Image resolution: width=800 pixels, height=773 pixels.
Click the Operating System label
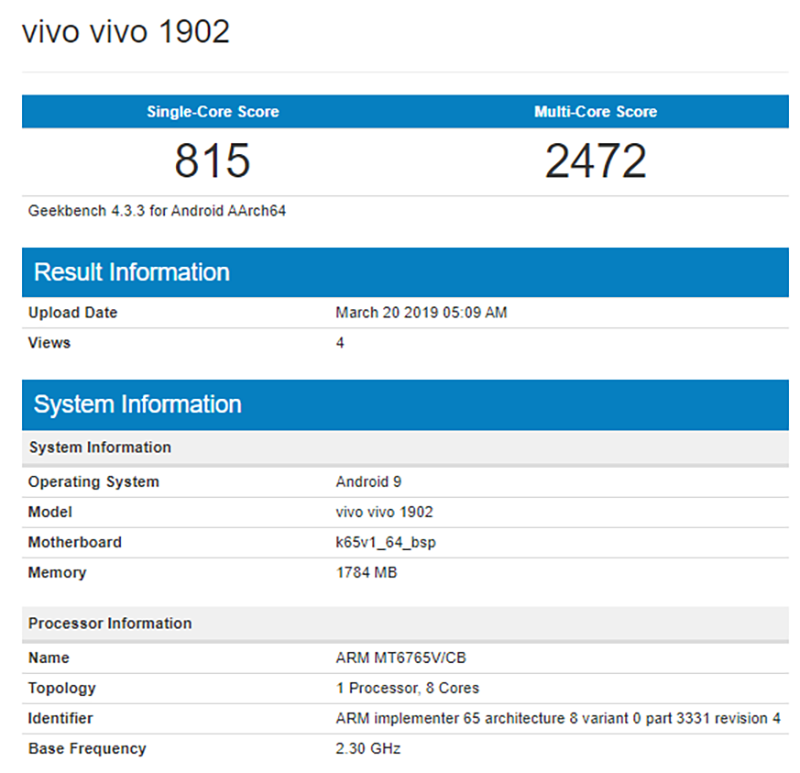tap(93, 482)
